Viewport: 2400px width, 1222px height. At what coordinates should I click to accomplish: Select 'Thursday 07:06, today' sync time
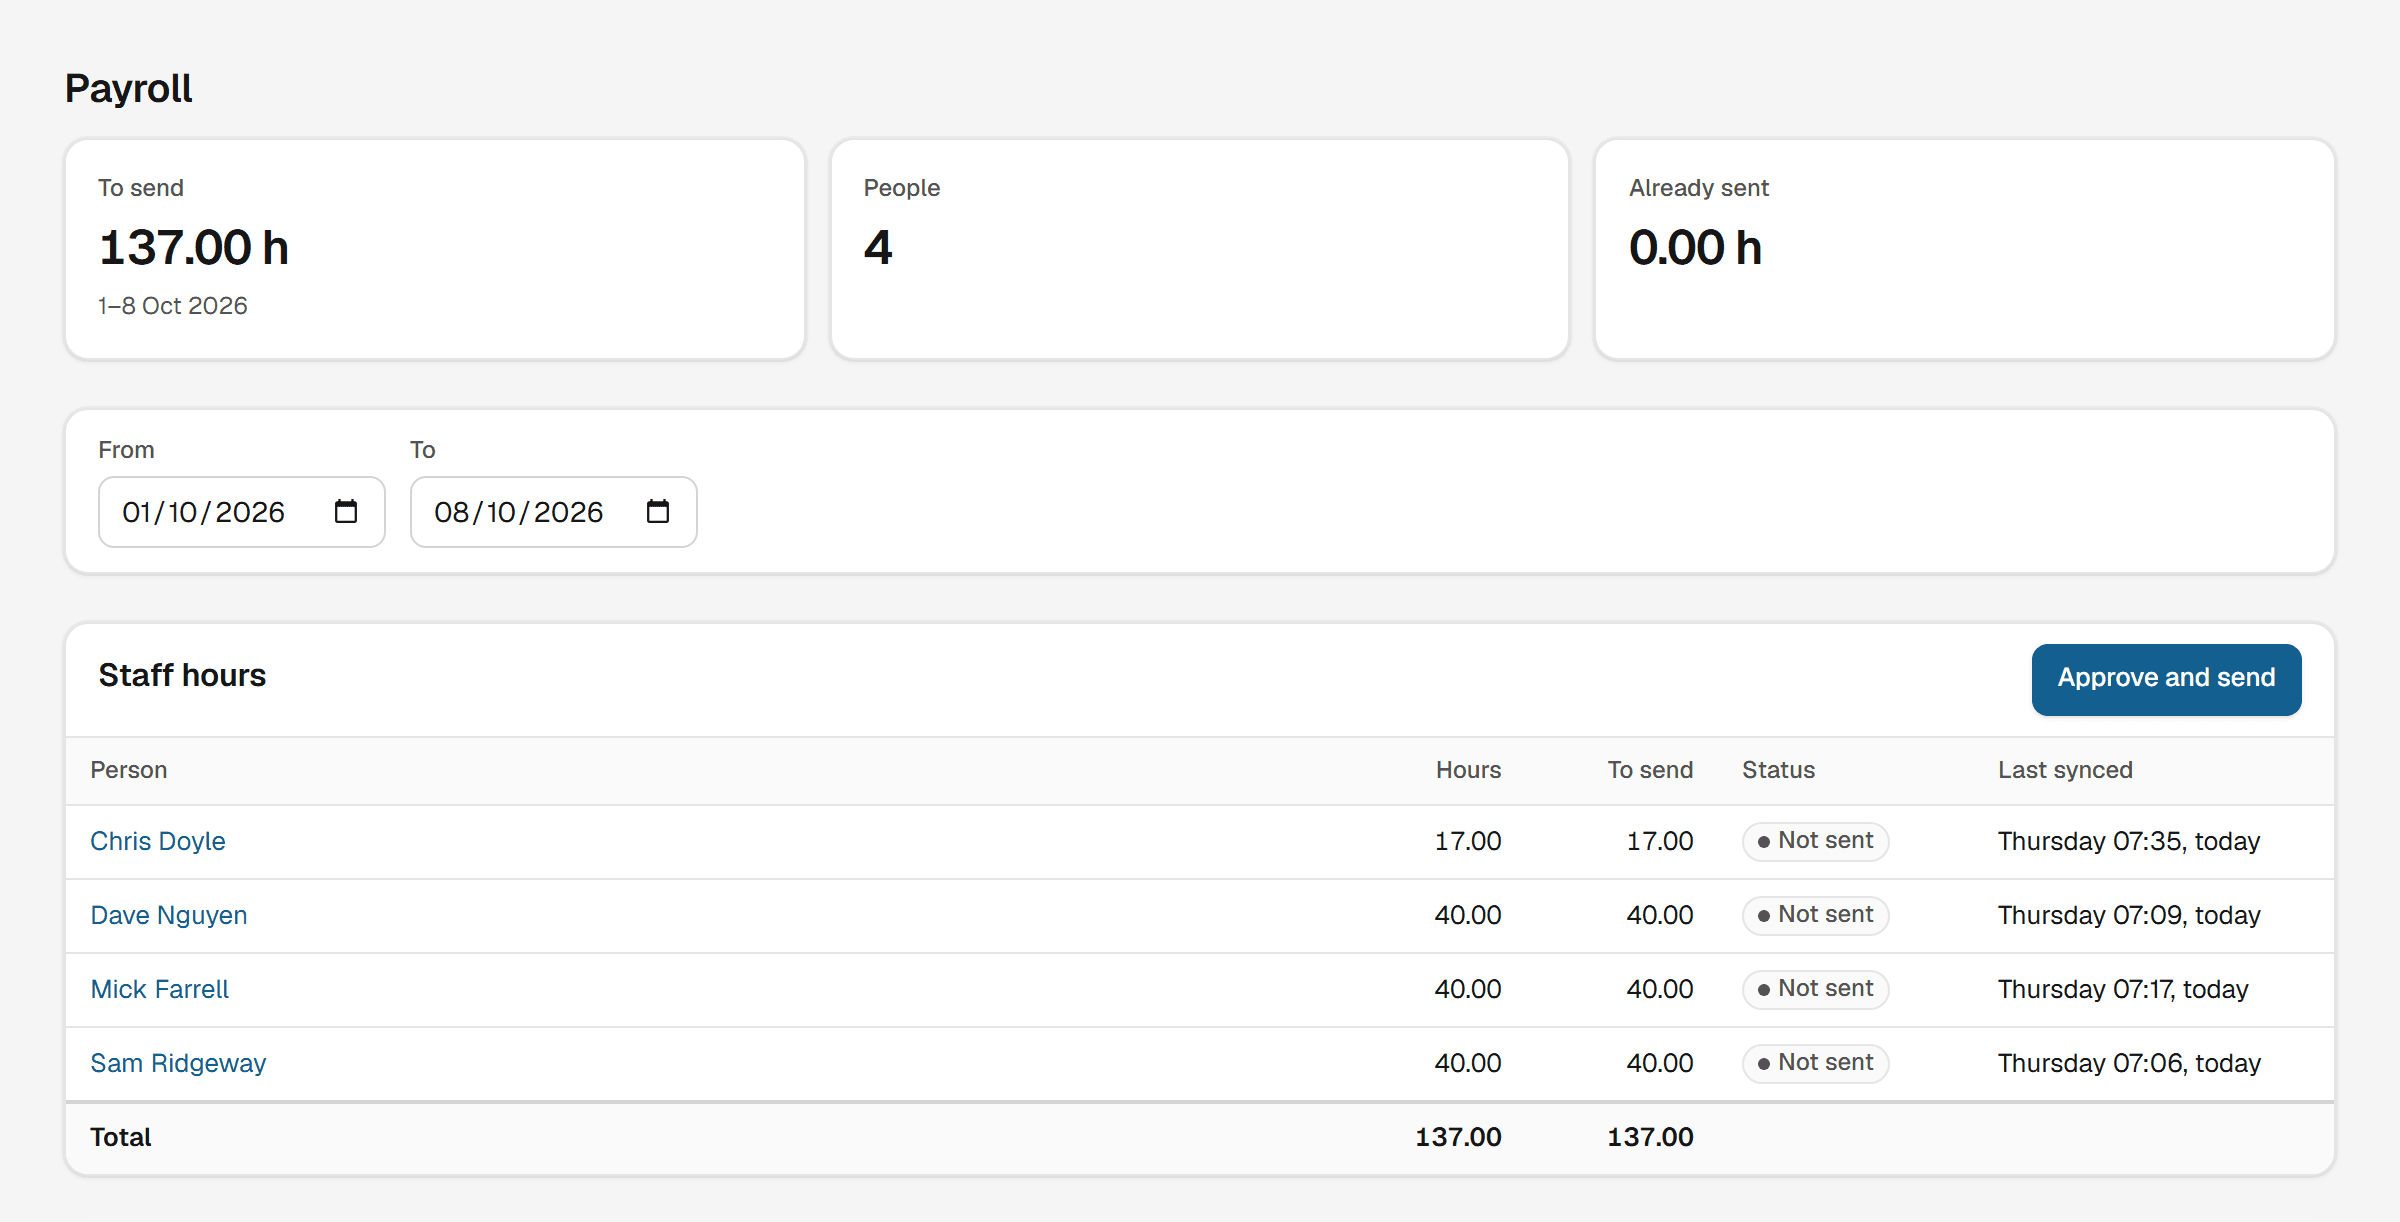tap(2129, 1063)
